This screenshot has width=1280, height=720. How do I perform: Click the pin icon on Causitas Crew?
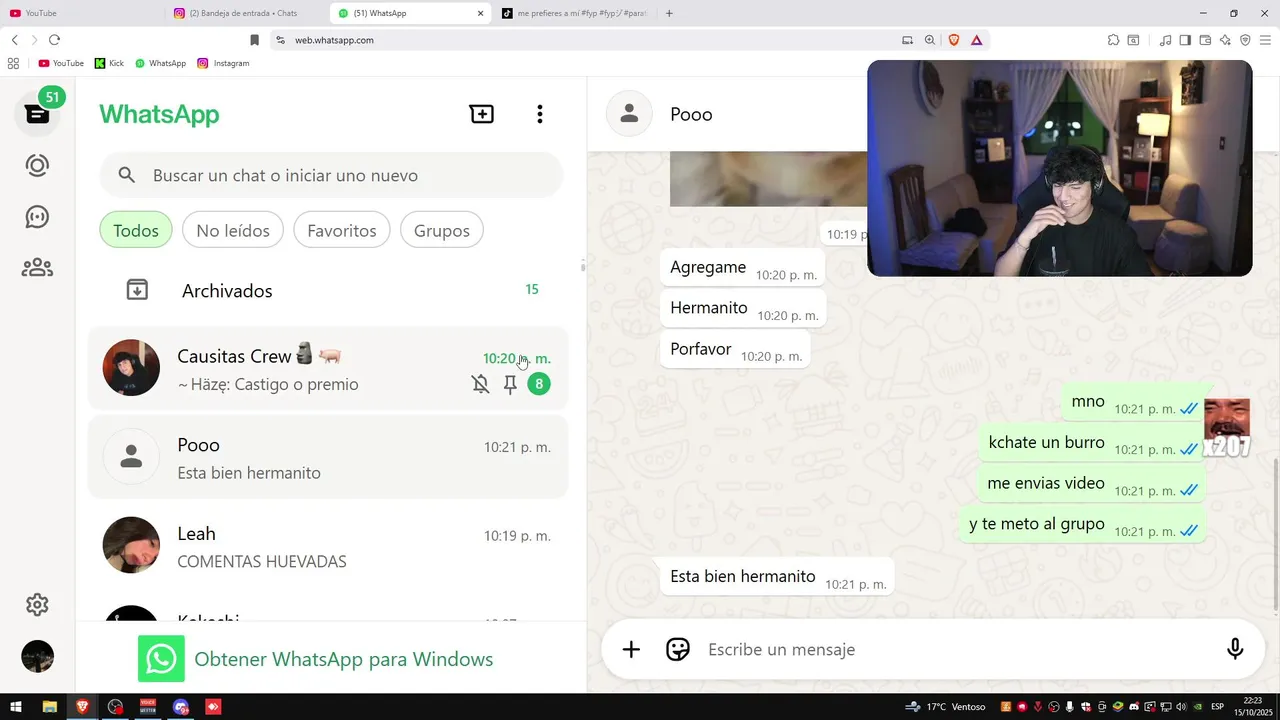click(x=510, y=384)
